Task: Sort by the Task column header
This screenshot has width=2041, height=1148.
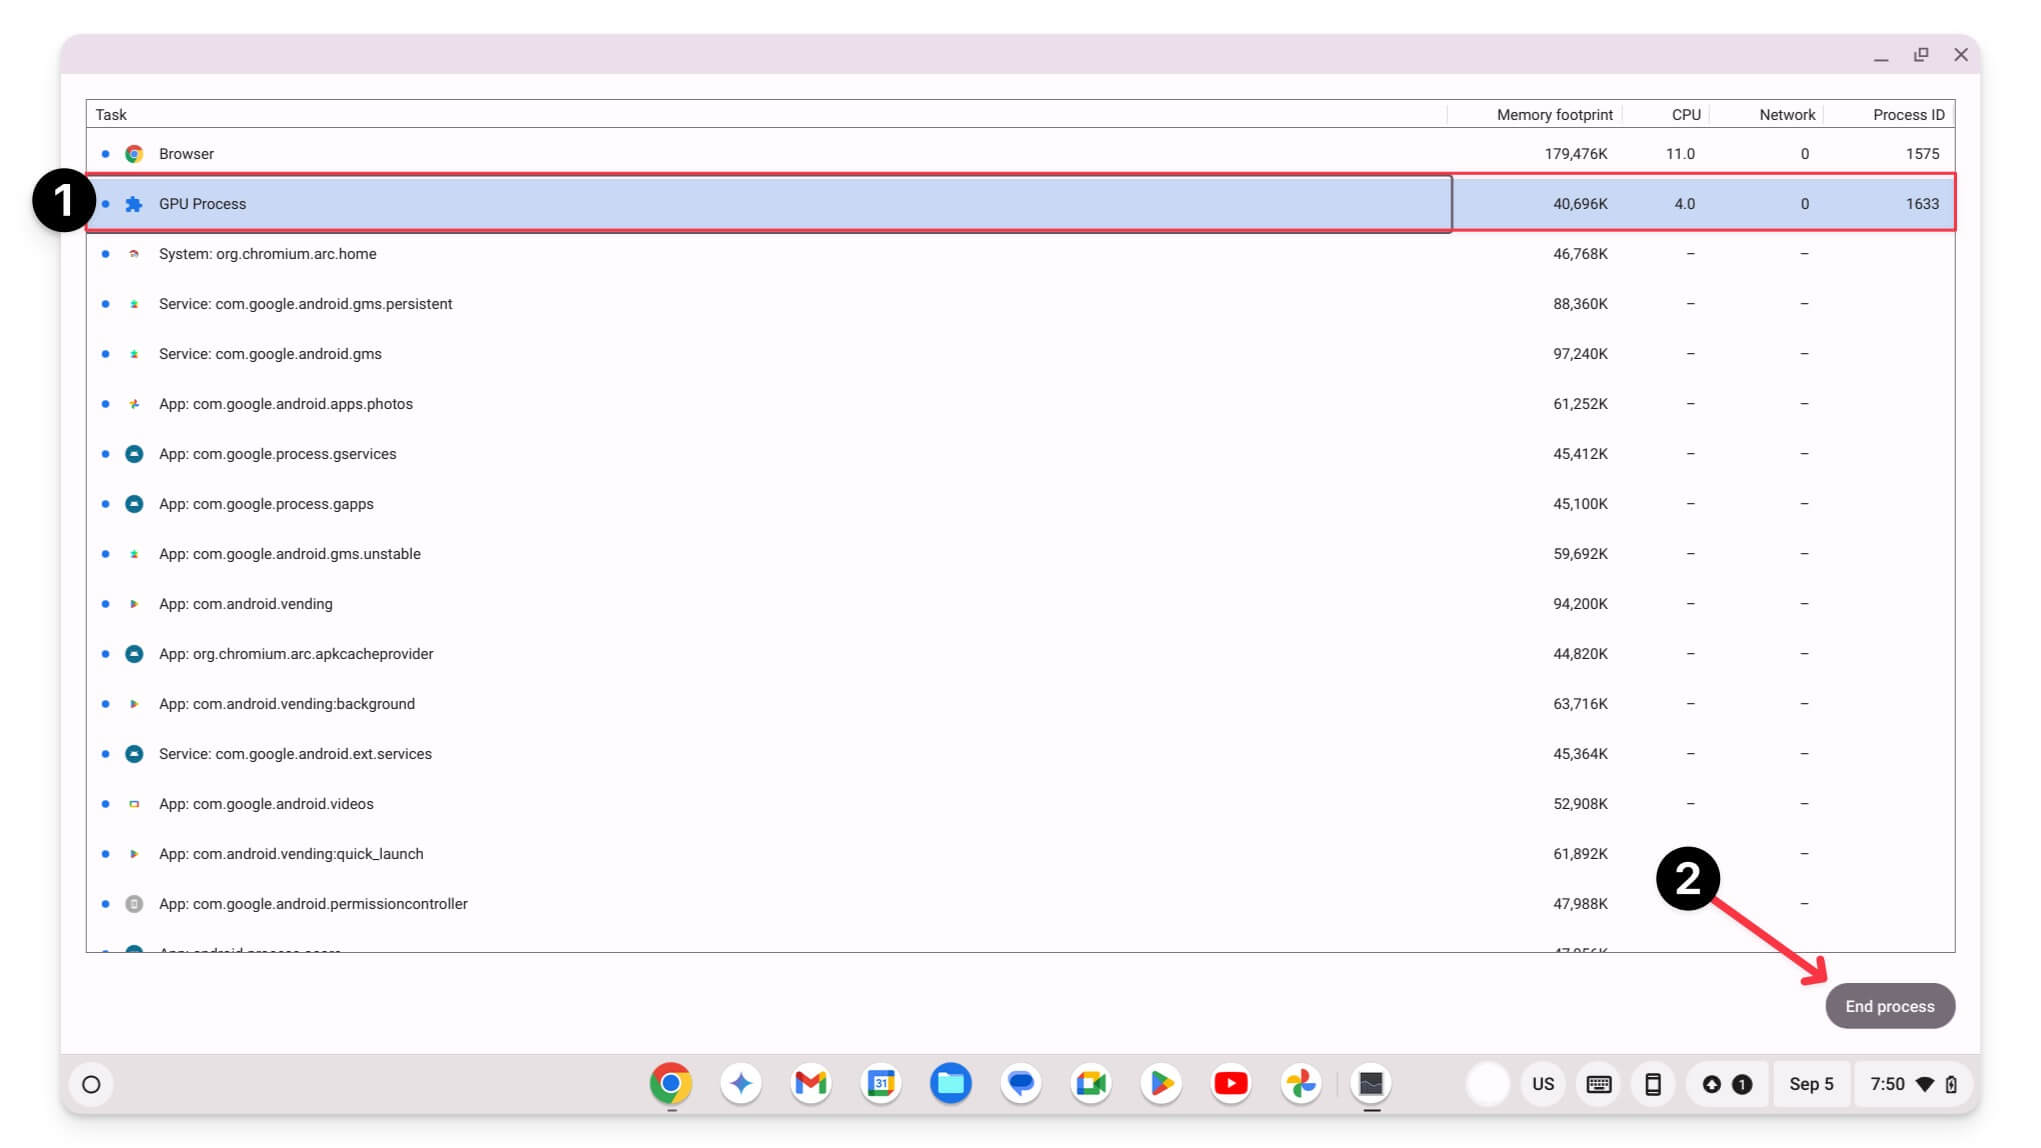Action: pos(766,114)
